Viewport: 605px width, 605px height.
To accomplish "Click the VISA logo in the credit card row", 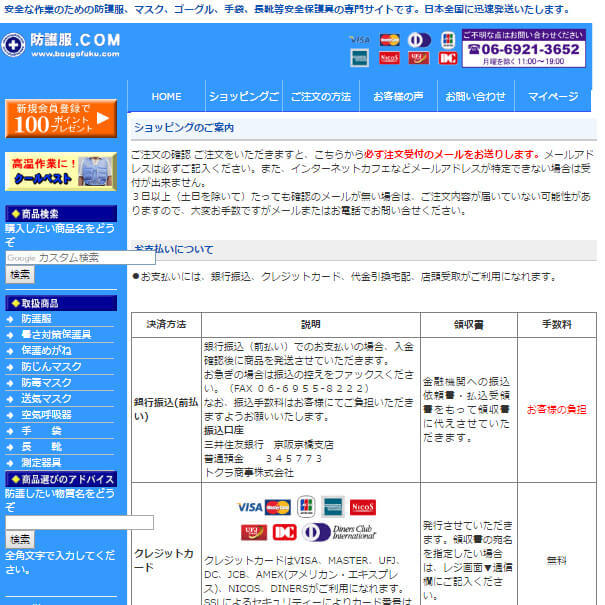I will pyautogui.click(x=250, y=507).
